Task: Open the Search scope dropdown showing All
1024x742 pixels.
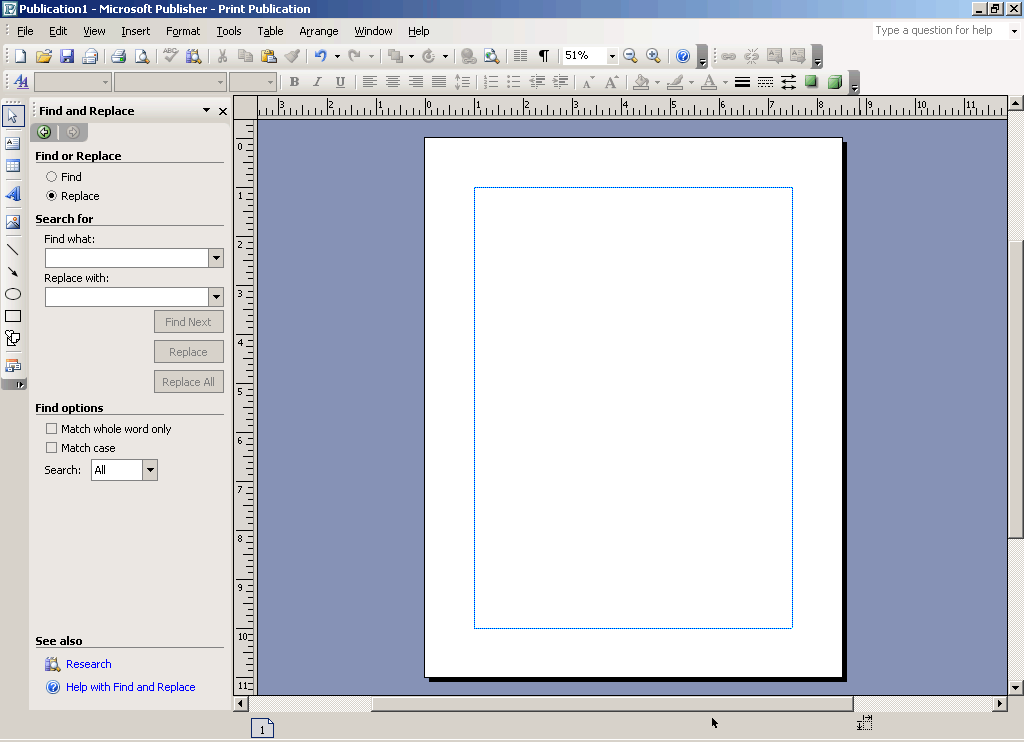Action: pos(150,470)
